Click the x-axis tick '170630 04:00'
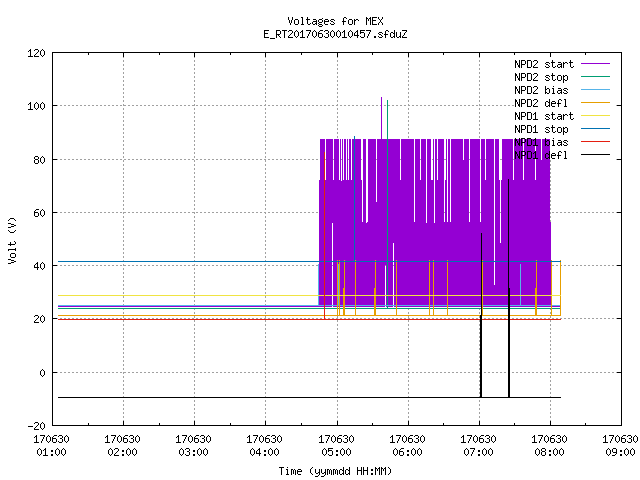The height and width of the screenshot is (480, 640). (x=264, y=446)
